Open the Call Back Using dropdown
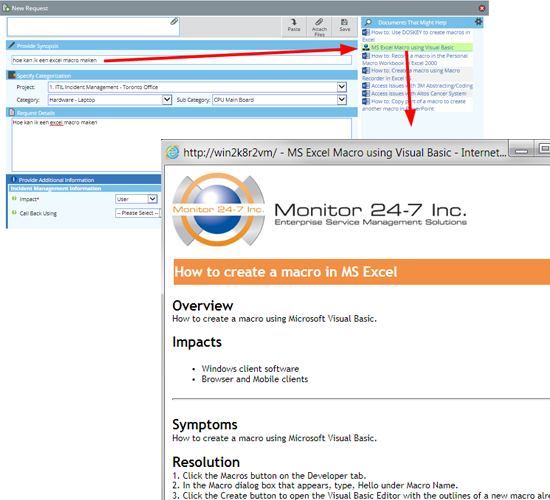550x500 pixels. pyautogui.click(x=138, y=213)
